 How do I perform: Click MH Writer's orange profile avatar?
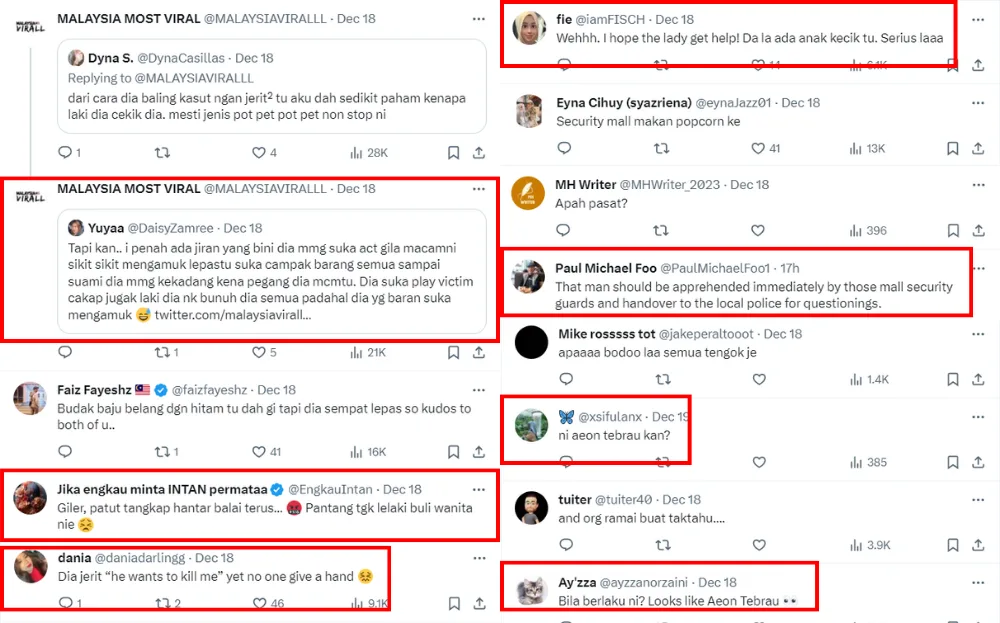point(528,193)
